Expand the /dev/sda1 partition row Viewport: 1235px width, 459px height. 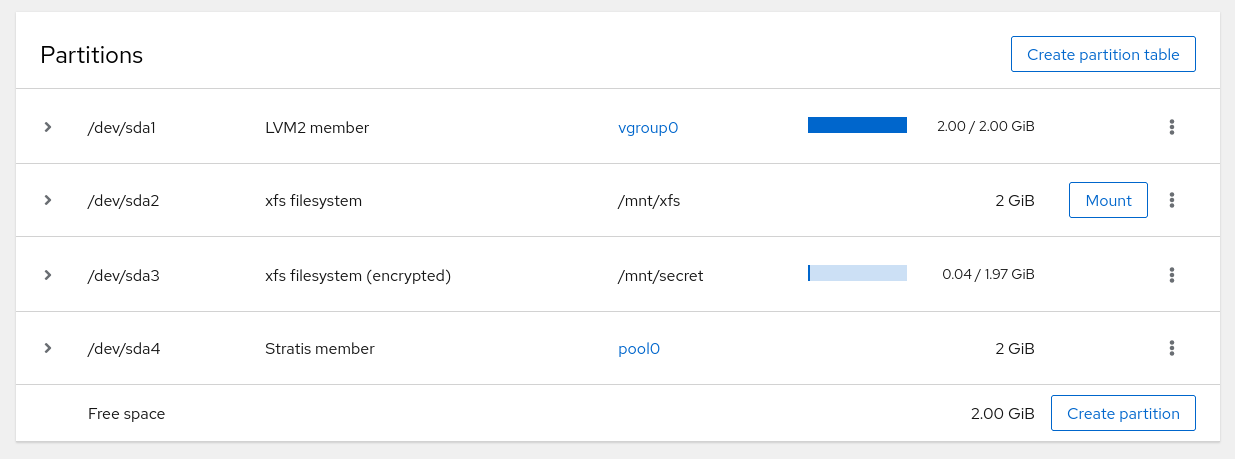click(47, 127)
